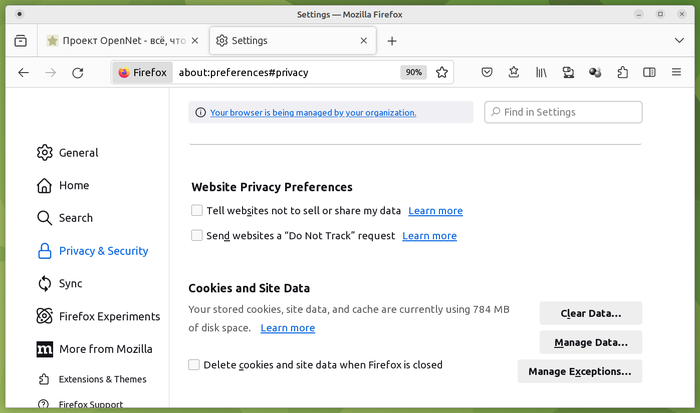Enable 'Tell websites not to sell or share my data'
This screenshot has width=700, height=413.
tap(196, 211)
